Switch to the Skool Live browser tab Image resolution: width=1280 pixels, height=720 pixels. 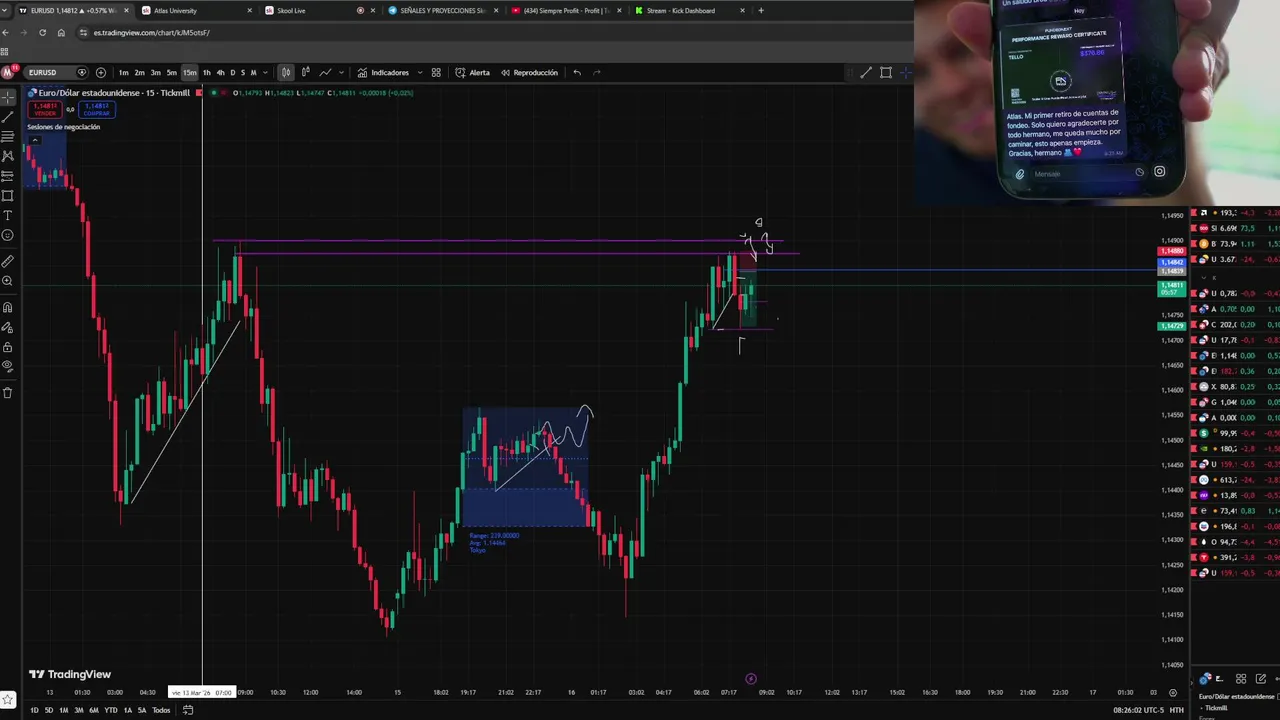[320, 10]
